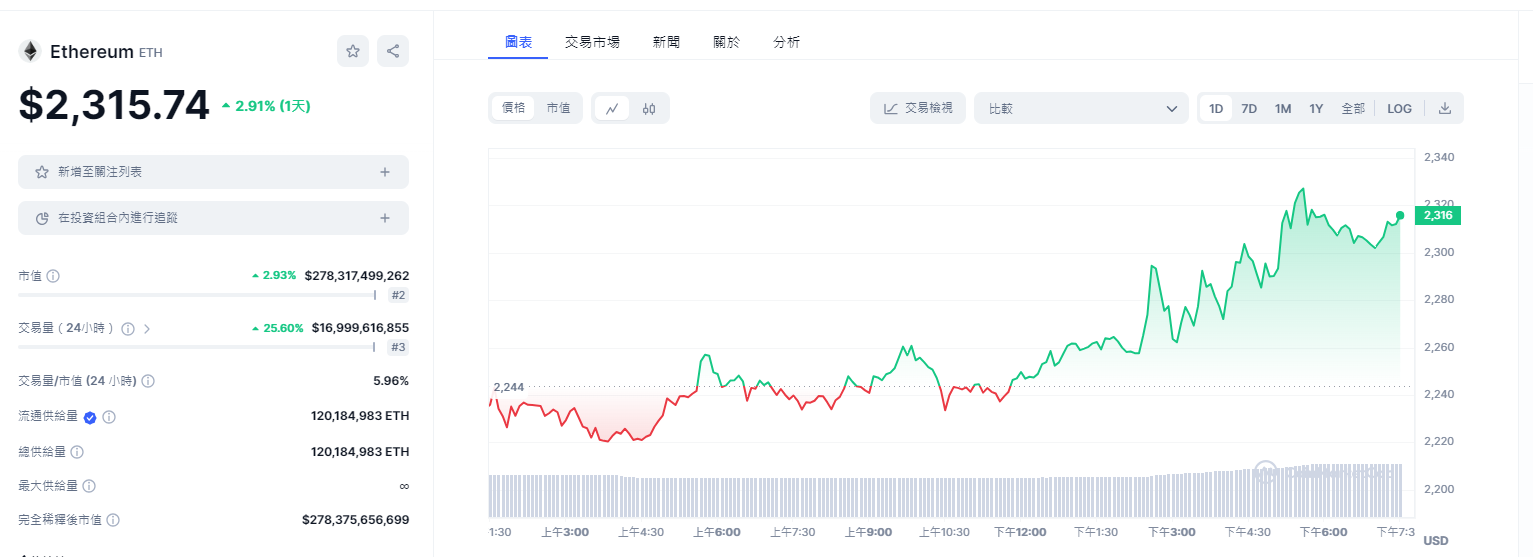Click the chart's latest price dot
Screen dimensions: 1533x557
tap(1400, 215)
